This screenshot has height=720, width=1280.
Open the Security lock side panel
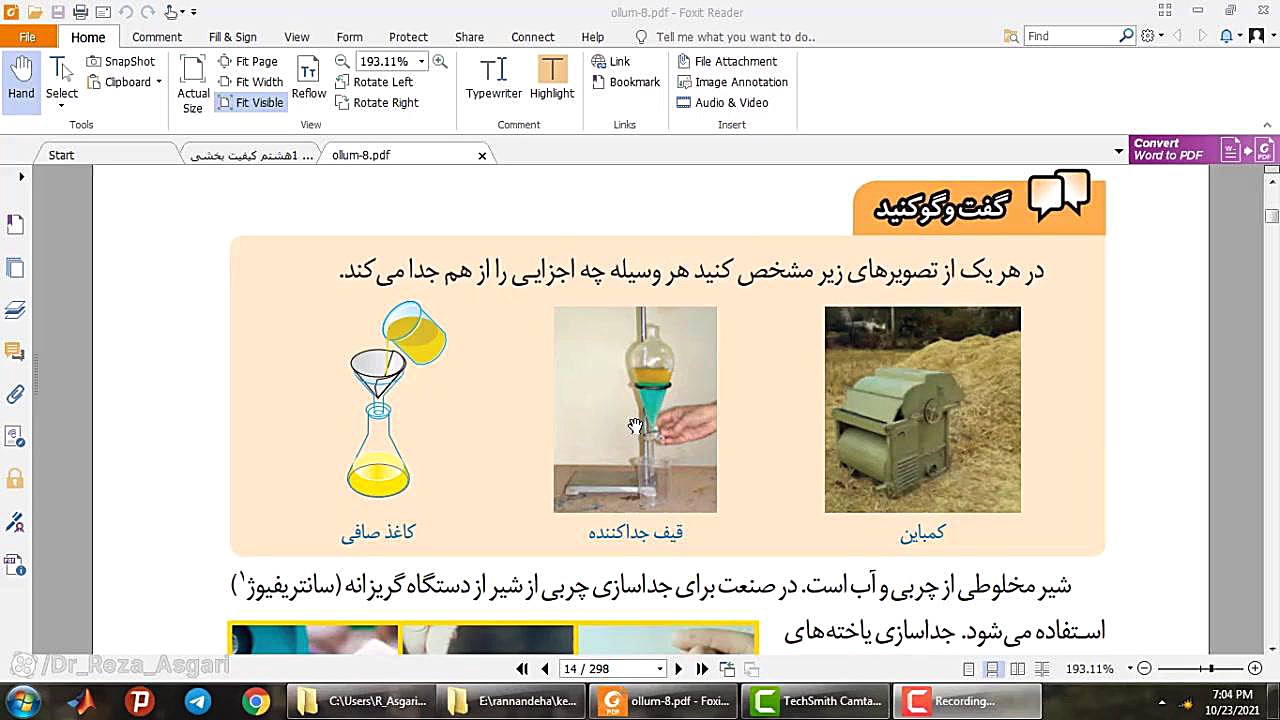pos(15,478)
